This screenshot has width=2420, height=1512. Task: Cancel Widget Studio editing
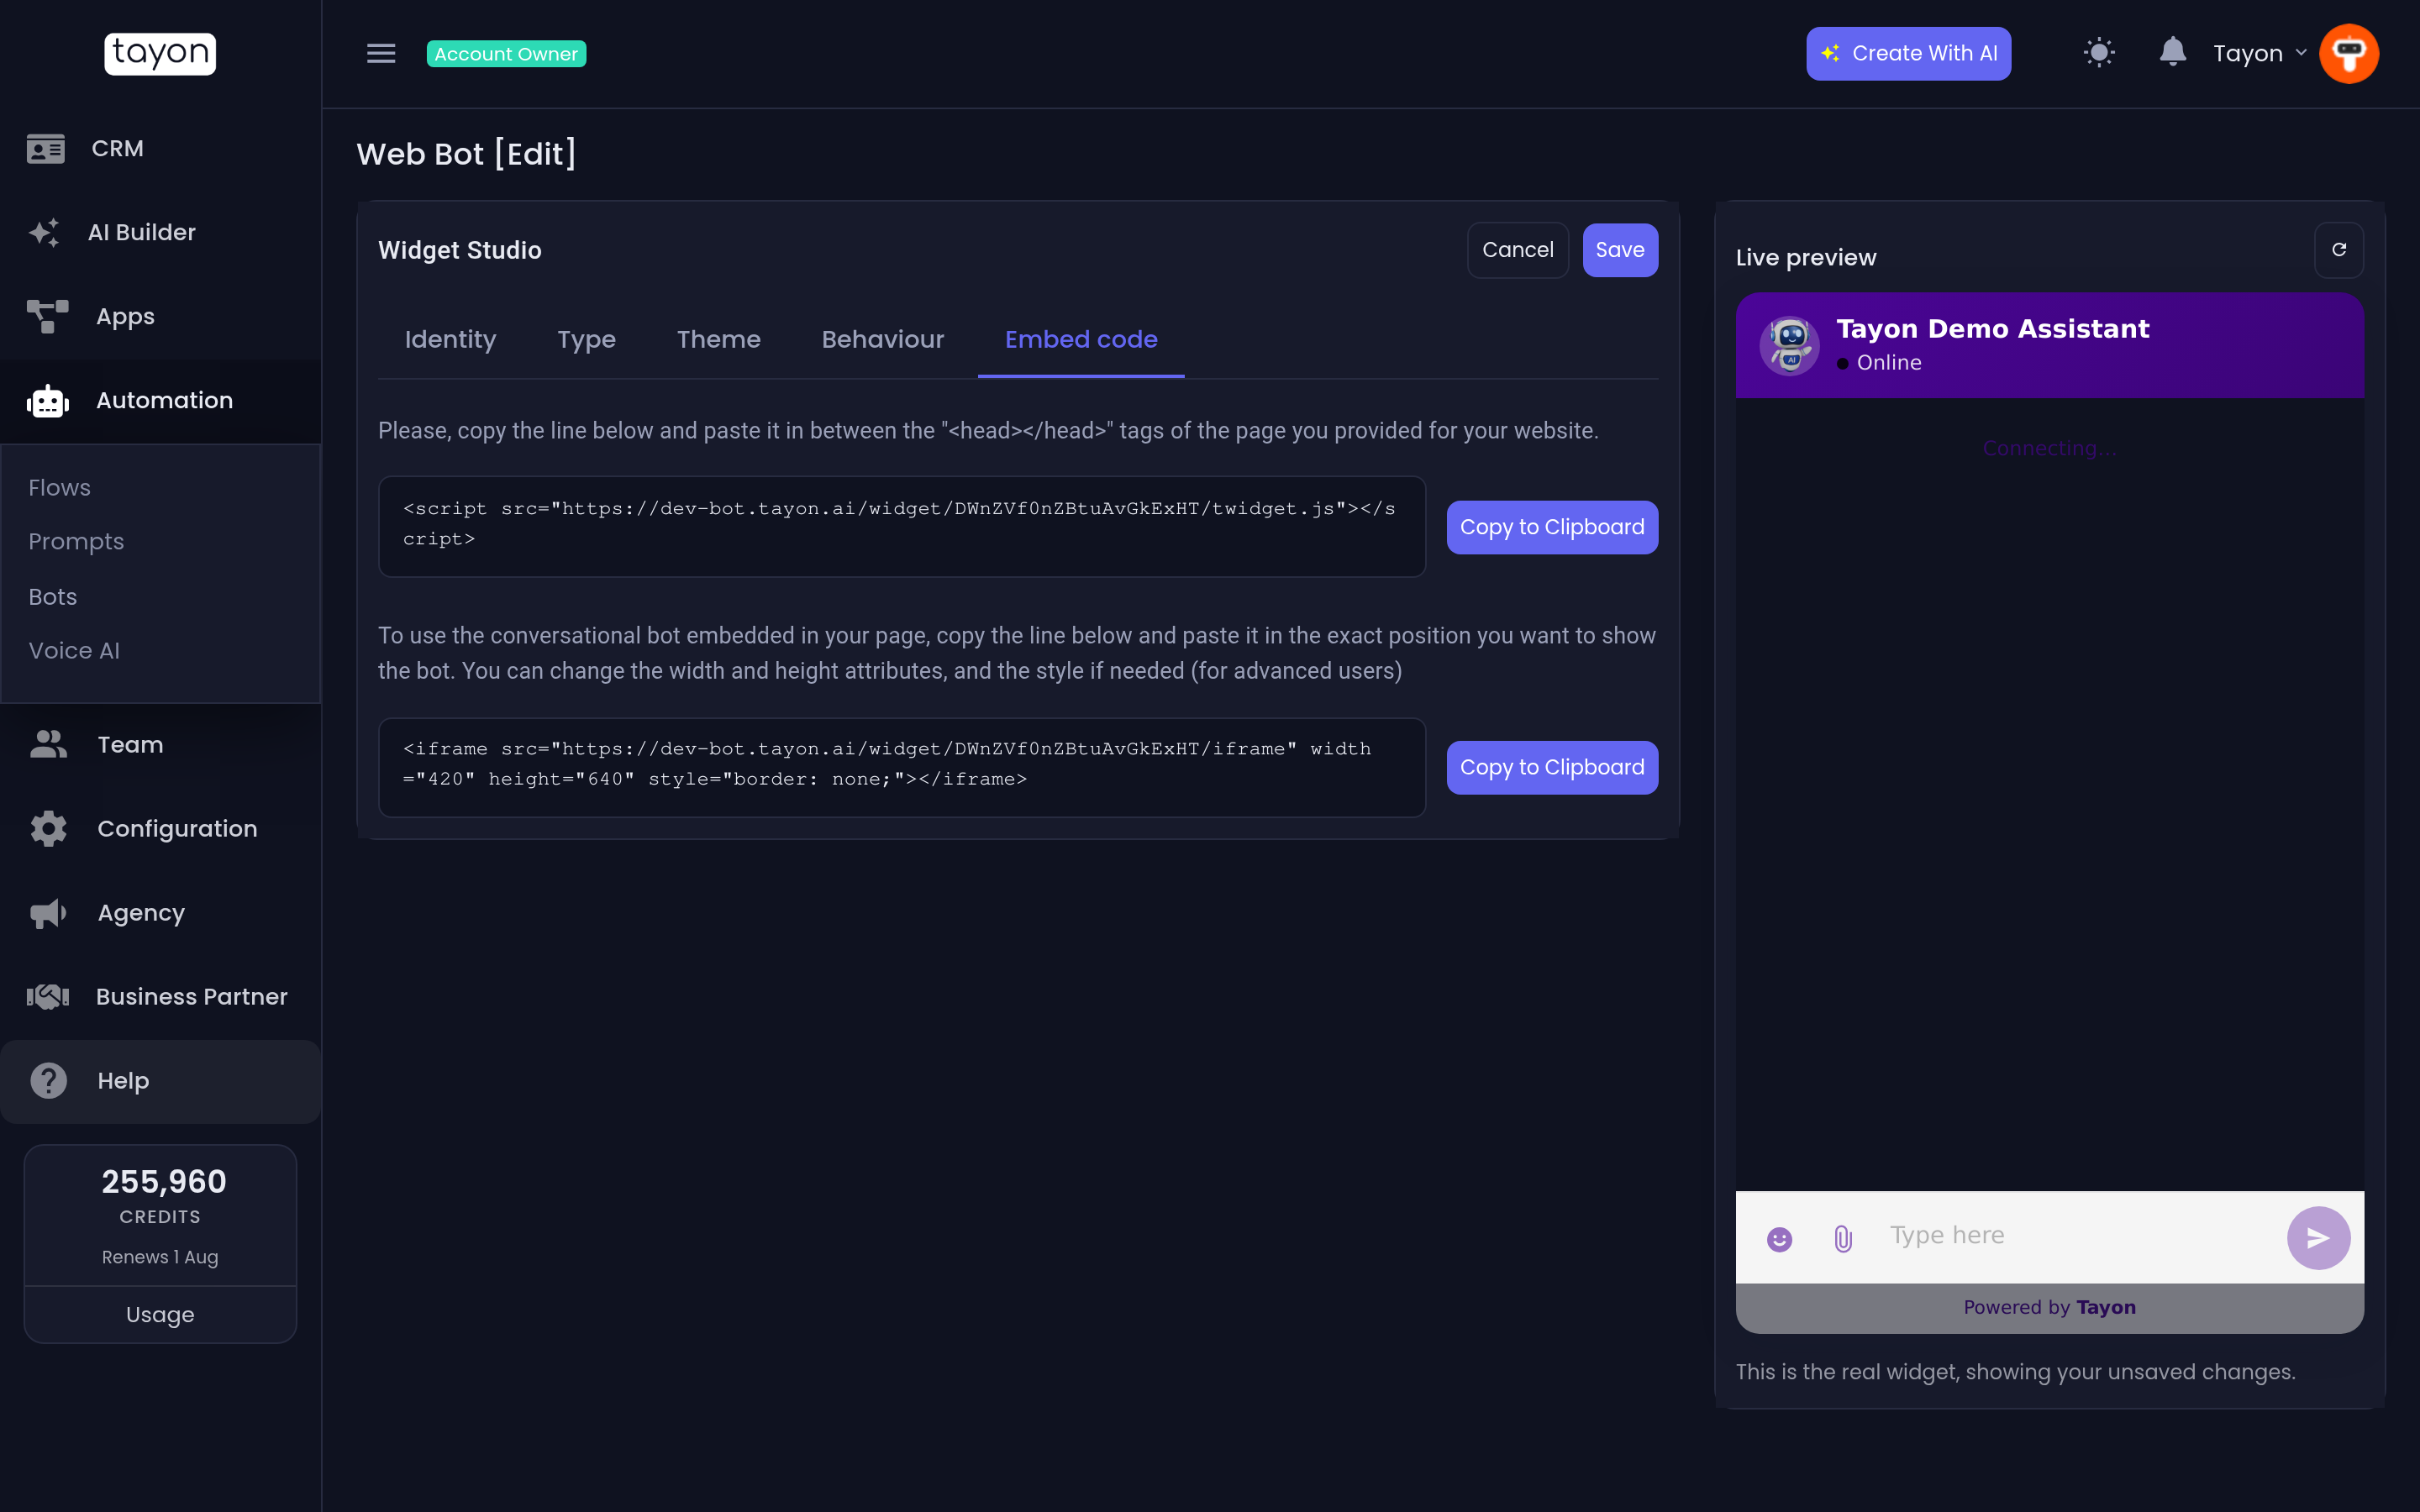click(x=1517, y=250)
